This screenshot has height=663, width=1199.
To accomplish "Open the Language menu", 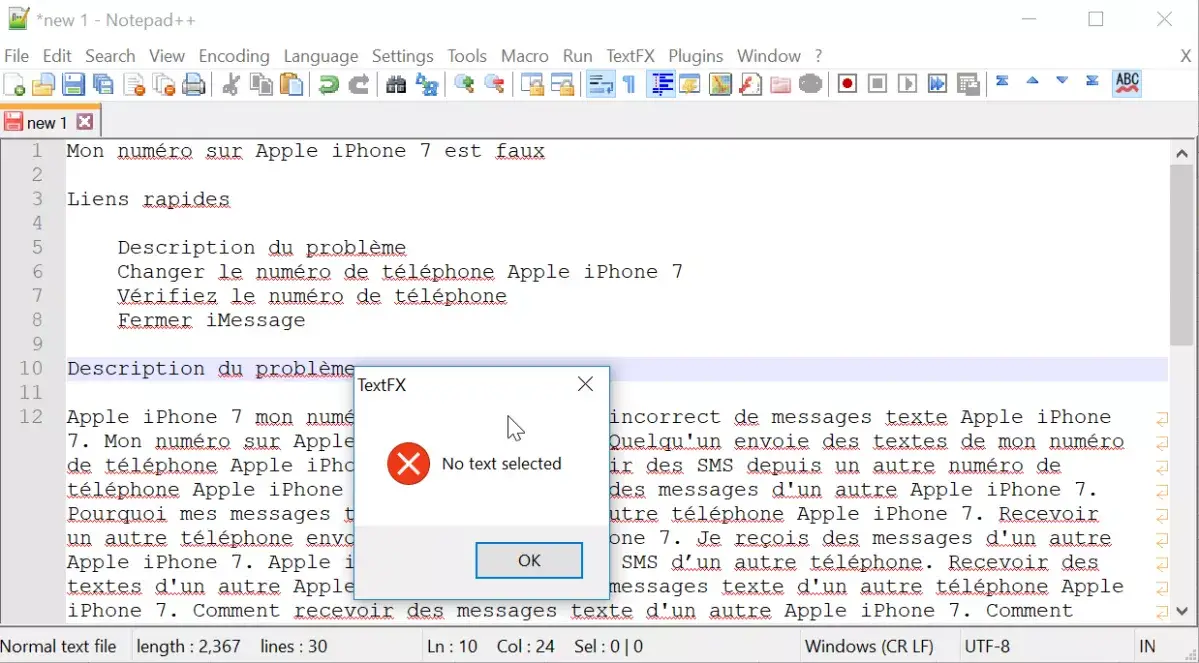I will pos(320,56).
